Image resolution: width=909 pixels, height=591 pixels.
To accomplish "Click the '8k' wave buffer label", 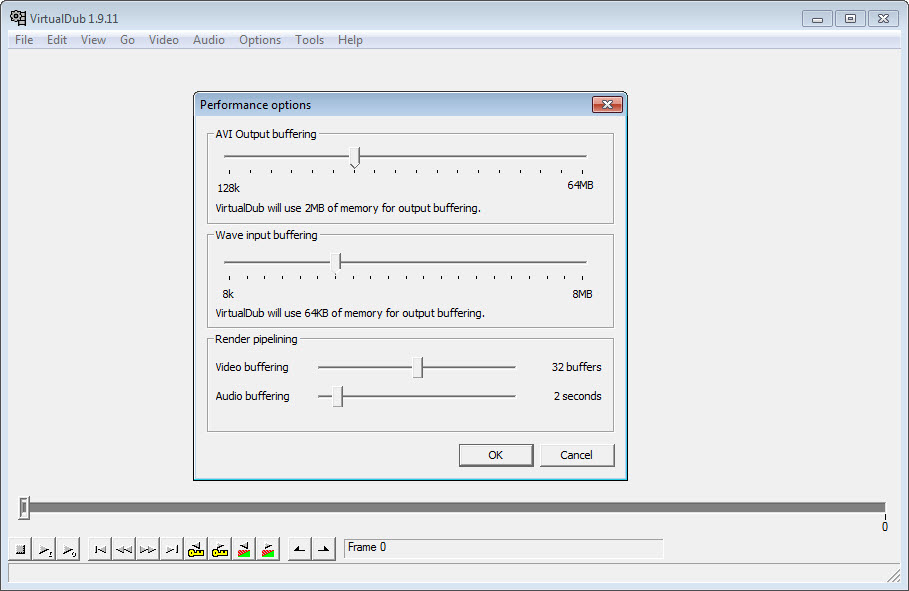I will point(228,294).
